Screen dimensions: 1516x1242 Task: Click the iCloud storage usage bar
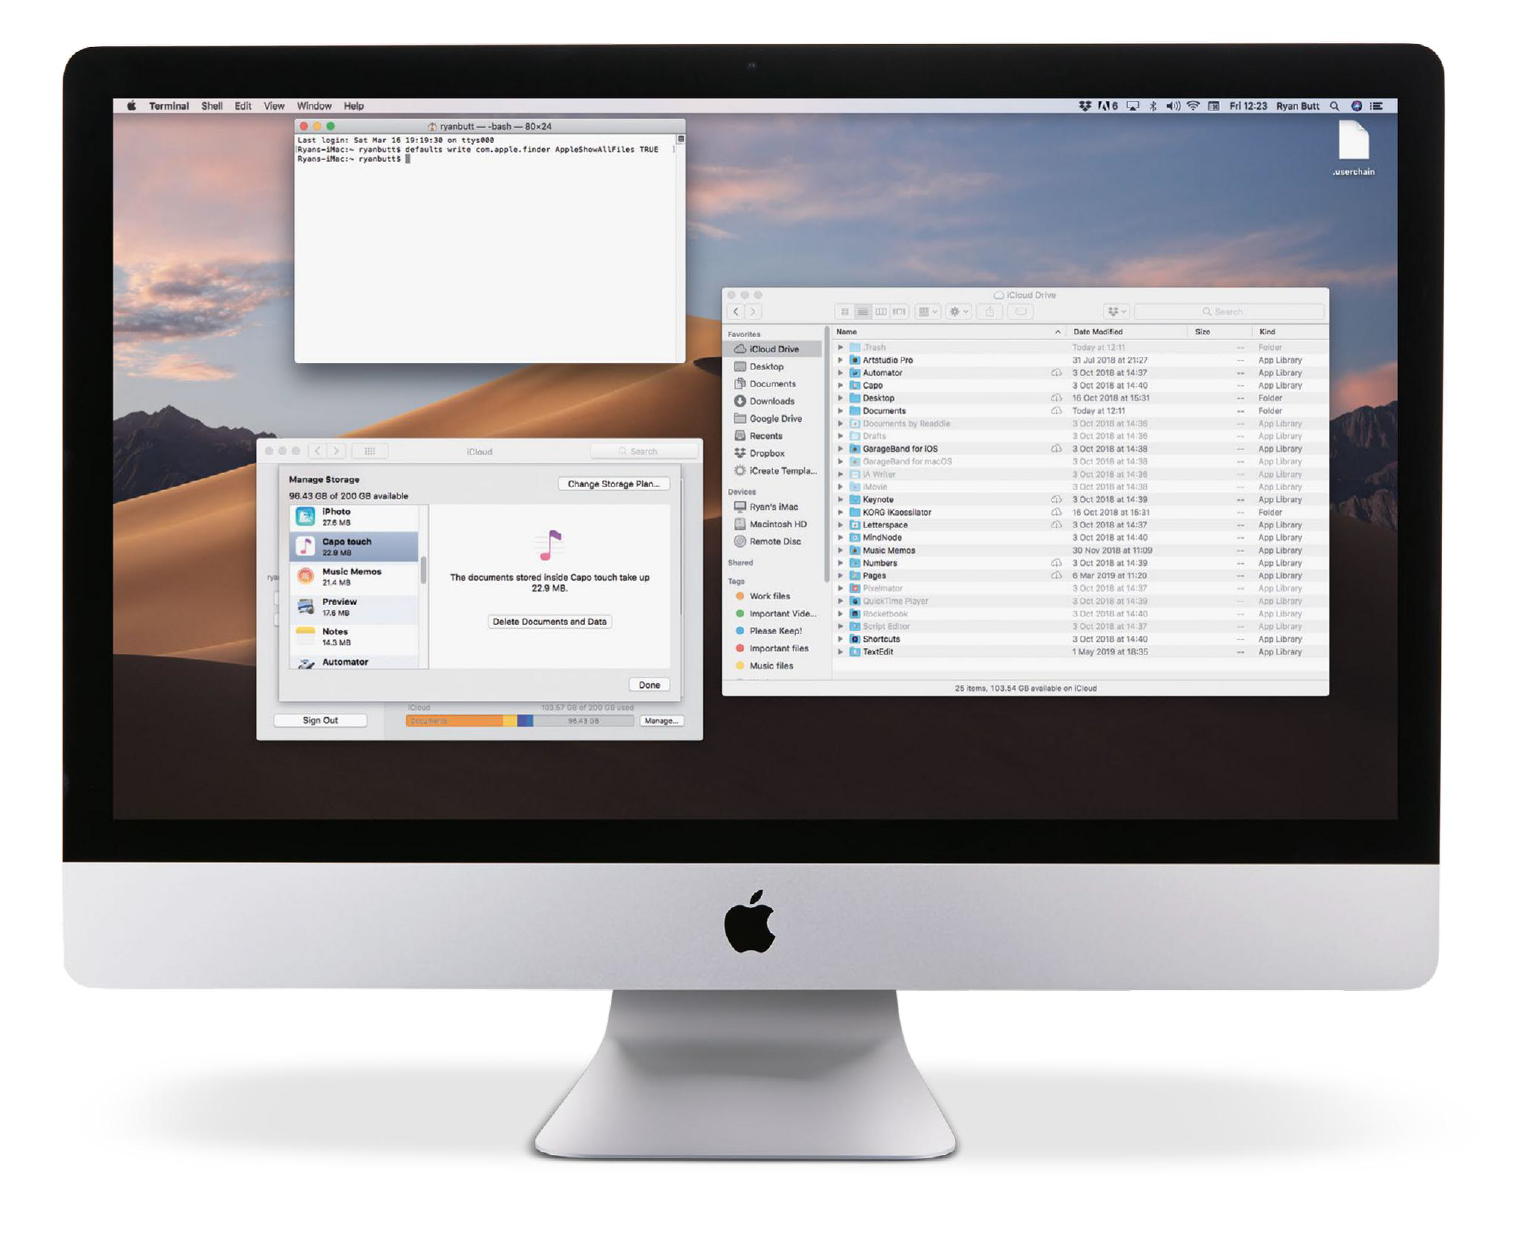pos(519,721)
